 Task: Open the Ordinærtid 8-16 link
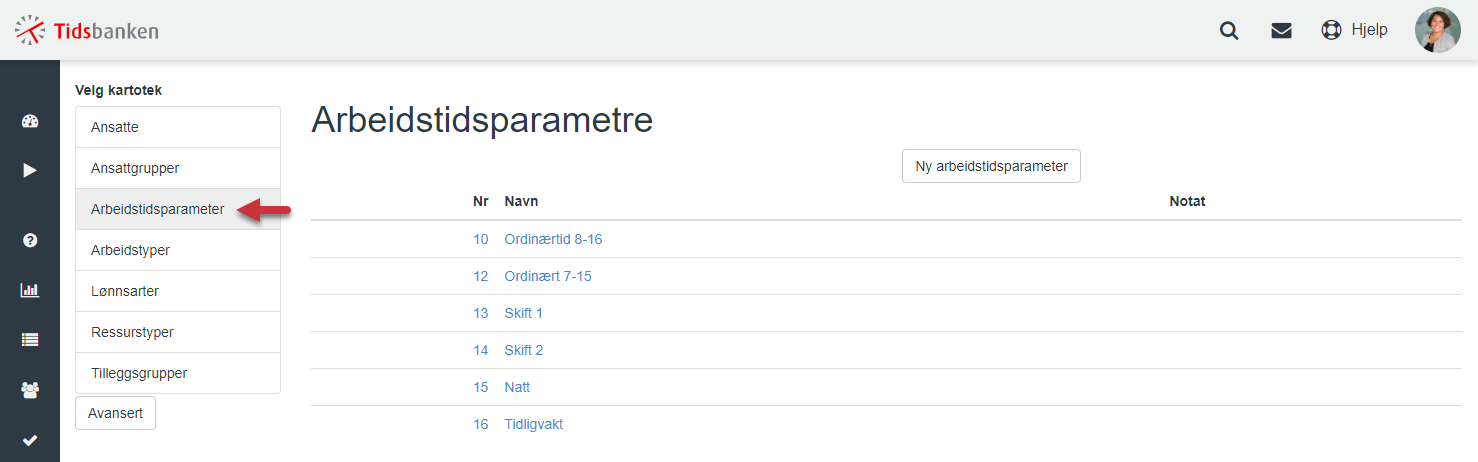[x=553, y=239]
